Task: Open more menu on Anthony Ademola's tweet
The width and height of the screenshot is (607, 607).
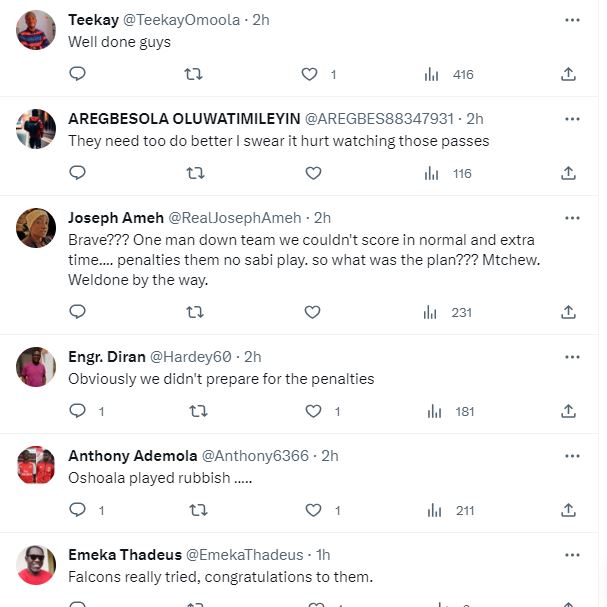Action: point(572,455)
